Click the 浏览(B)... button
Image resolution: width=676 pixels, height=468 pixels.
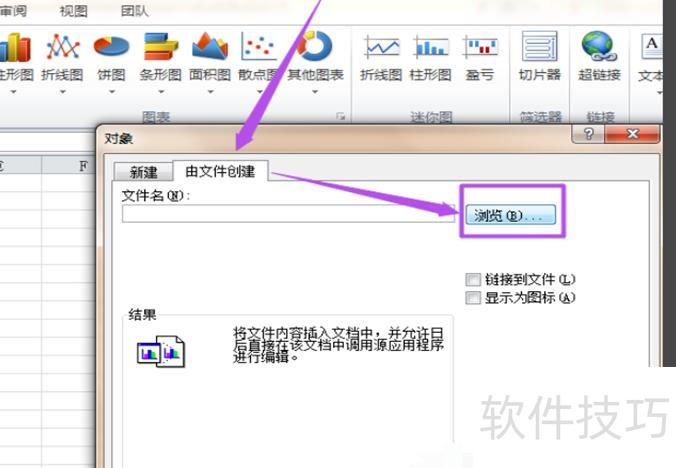(x=510, y=215)
